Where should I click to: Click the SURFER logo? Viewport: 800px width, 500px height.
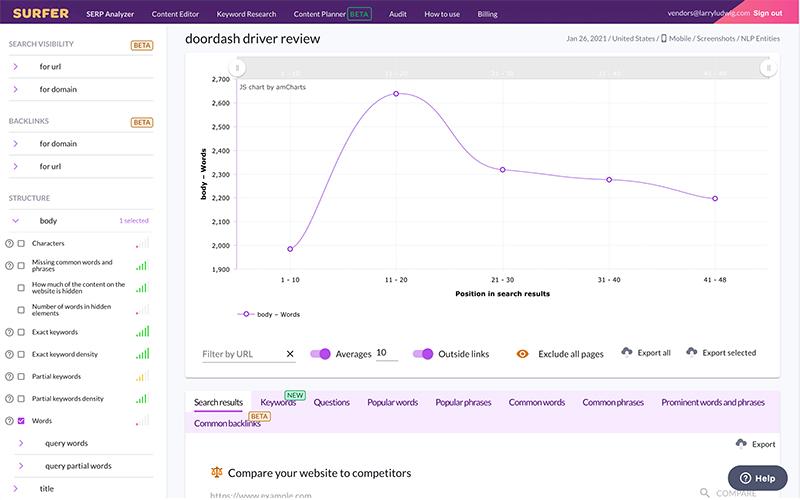click(x=41, y=13)
